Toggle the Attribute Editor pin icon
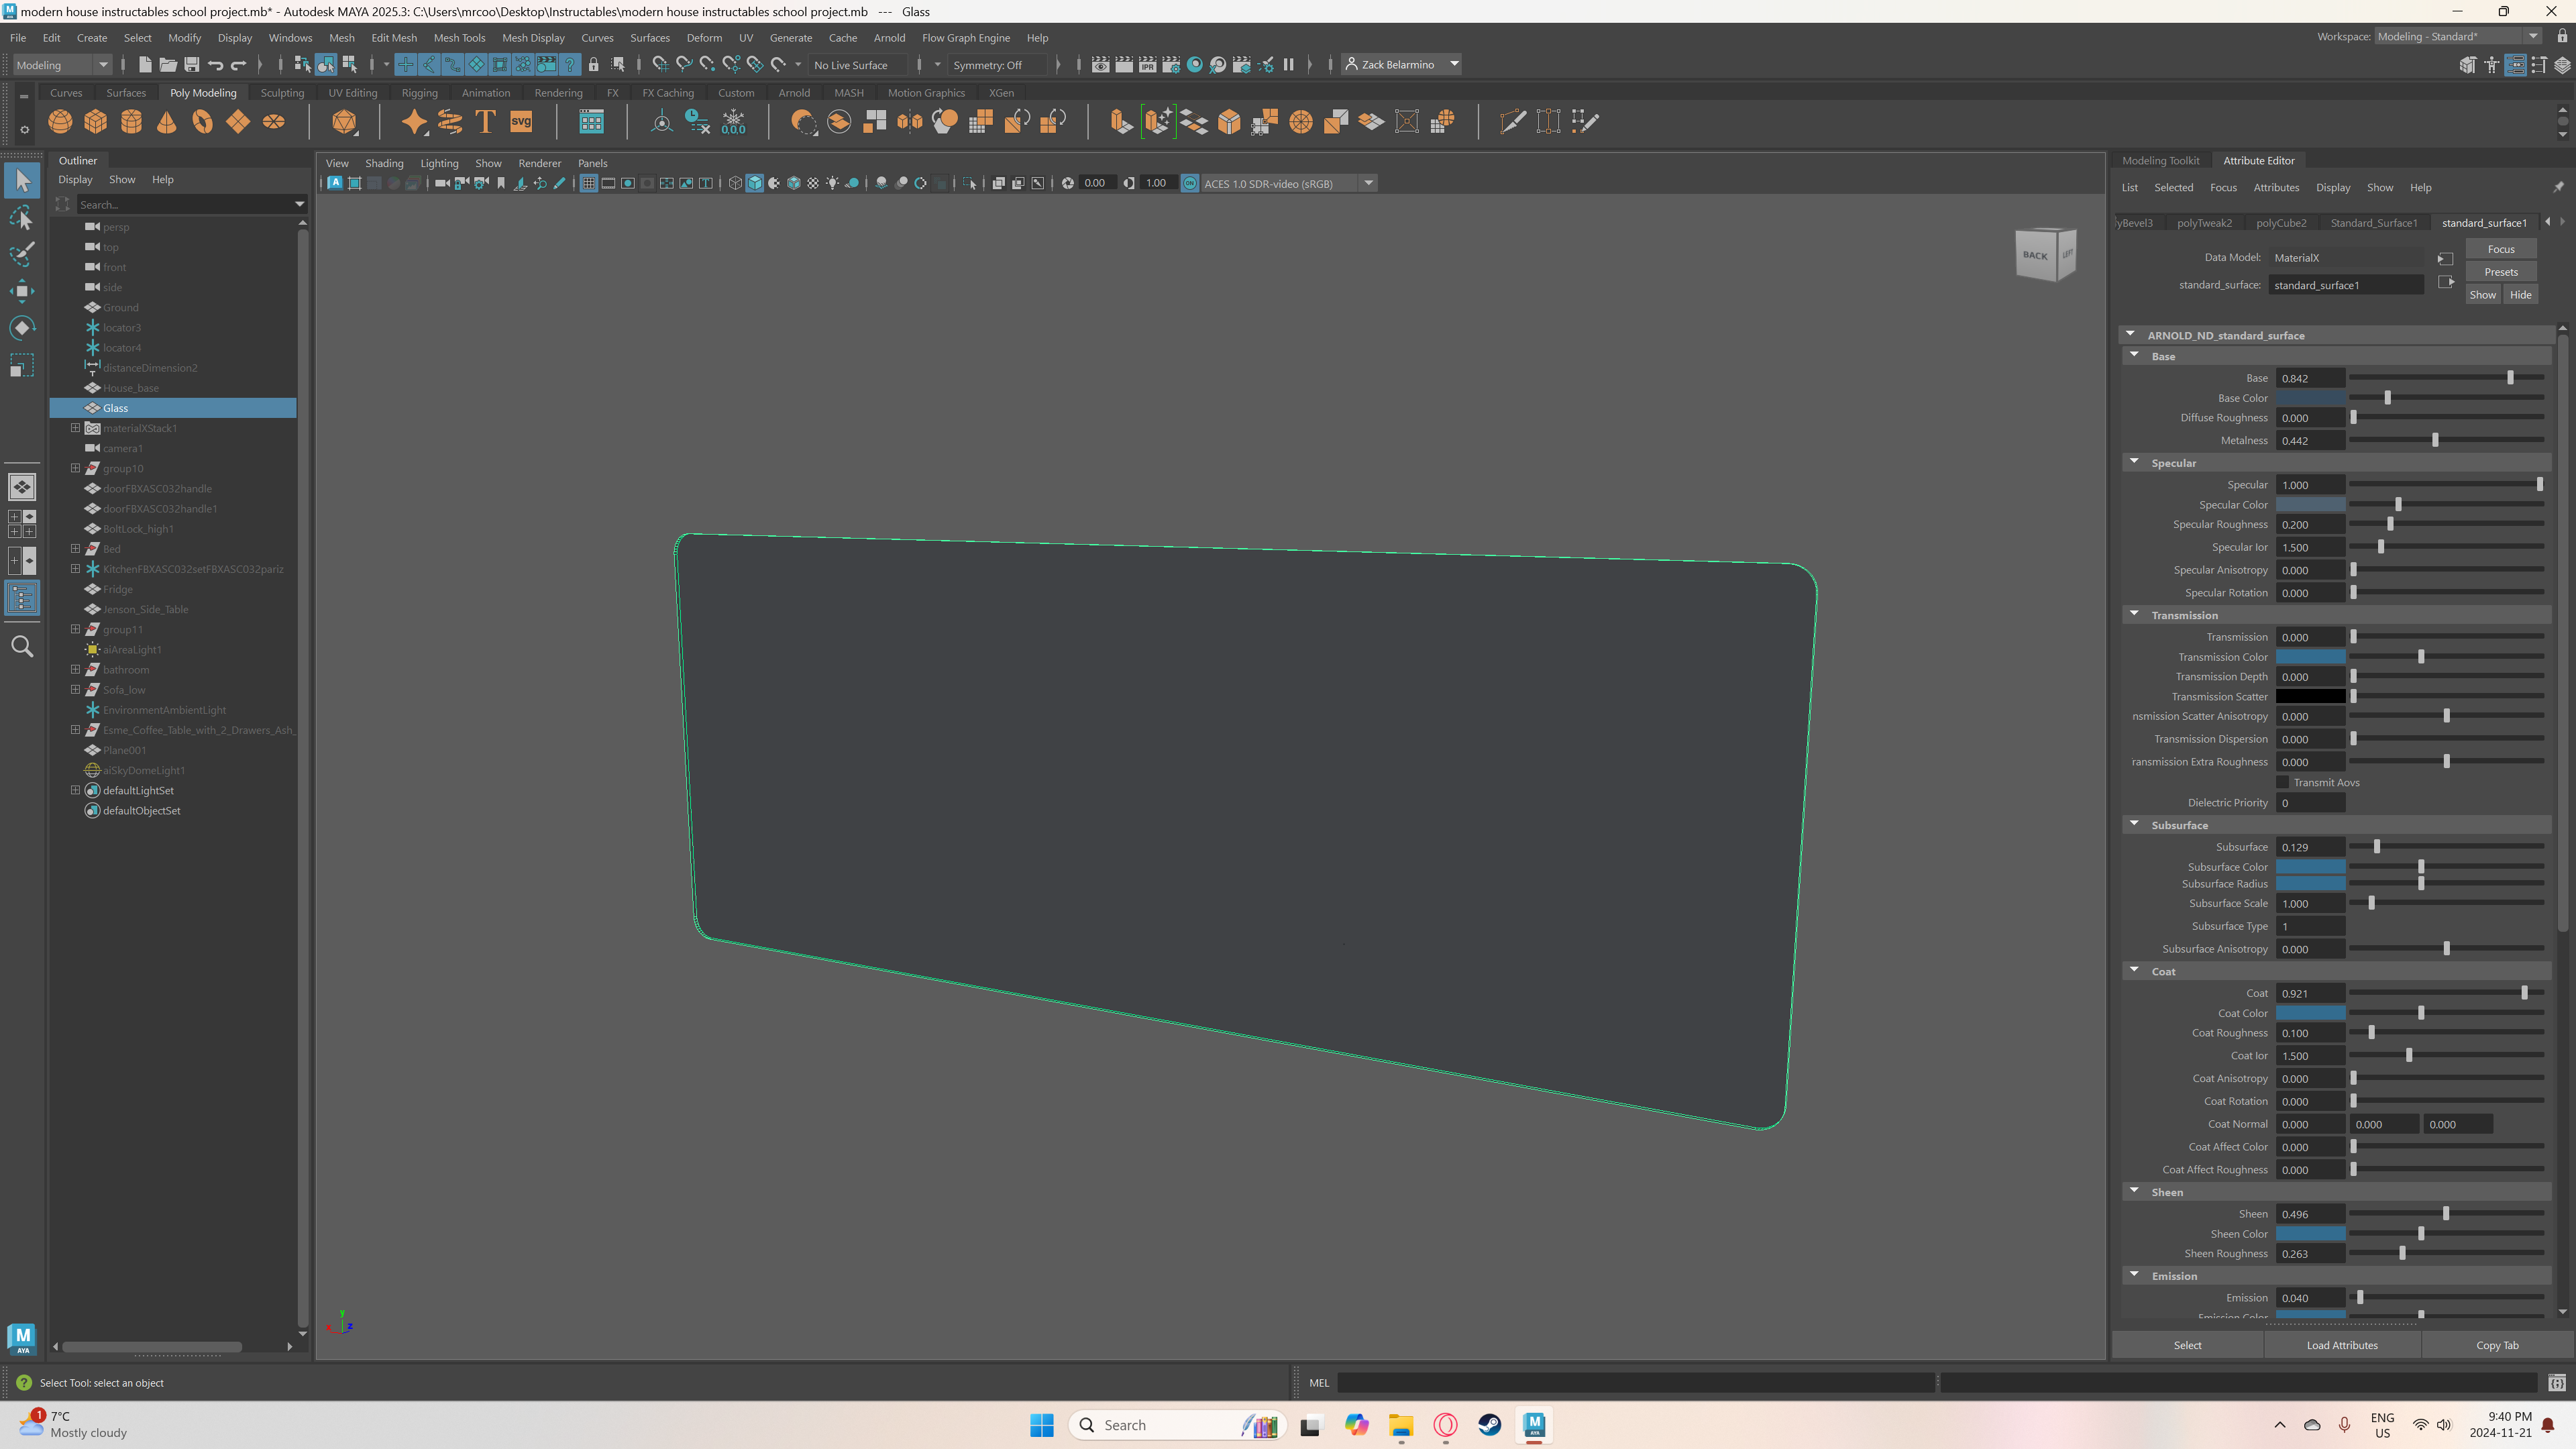This screenshot has height=1449, width=2576. click(x=2559, y=187)
